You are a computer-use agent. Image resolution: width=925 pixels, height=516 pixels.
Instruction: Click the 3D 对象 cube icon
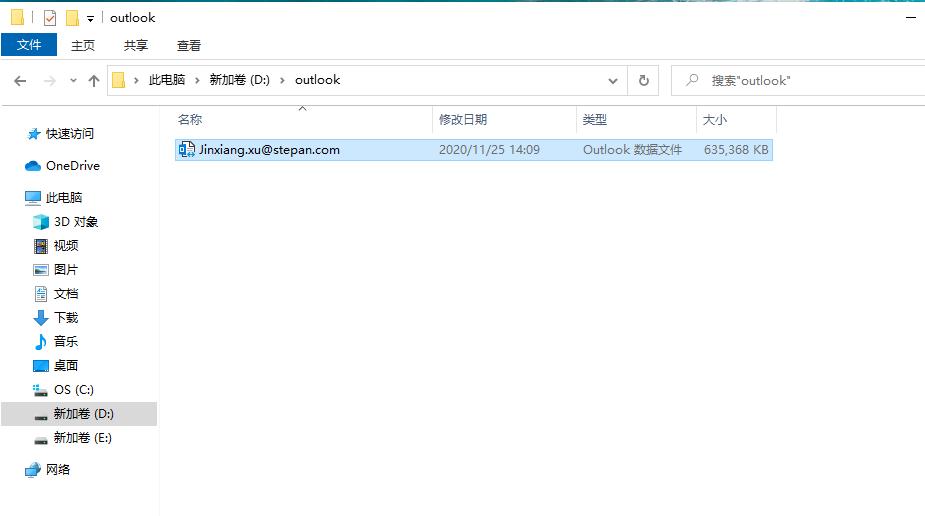pos(41,222)
